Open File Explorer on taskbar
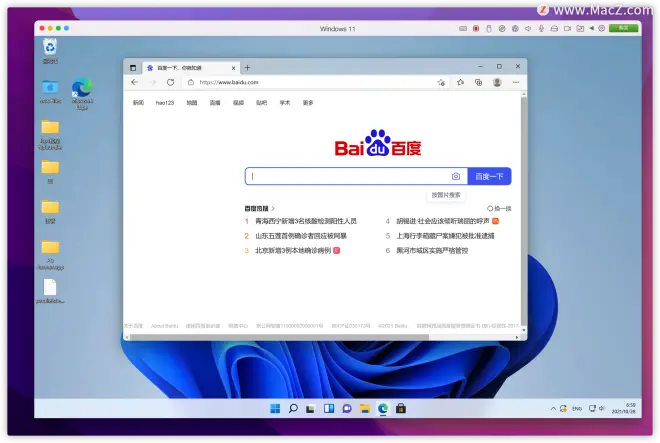 (x=365, y=408)
